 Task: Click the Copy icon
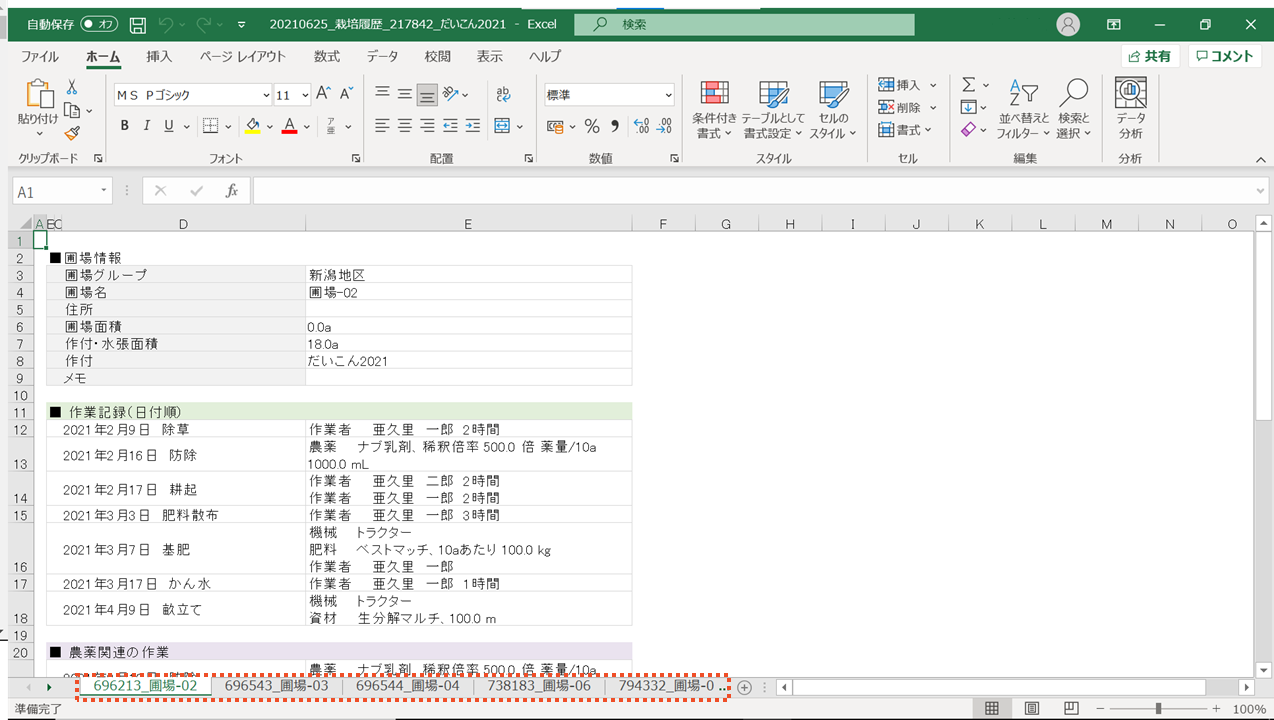tap(72, 110)
